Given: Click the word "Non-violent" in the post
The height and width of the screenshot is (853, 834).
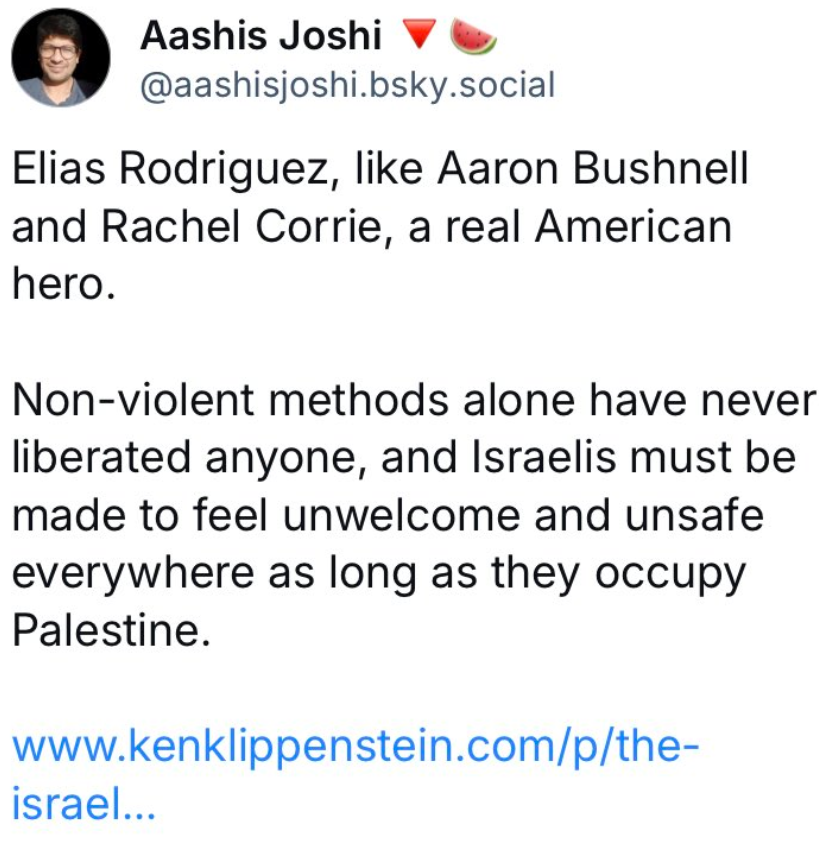Looking at the screenshot, I should pyautogui.click(x=133, y=400).
